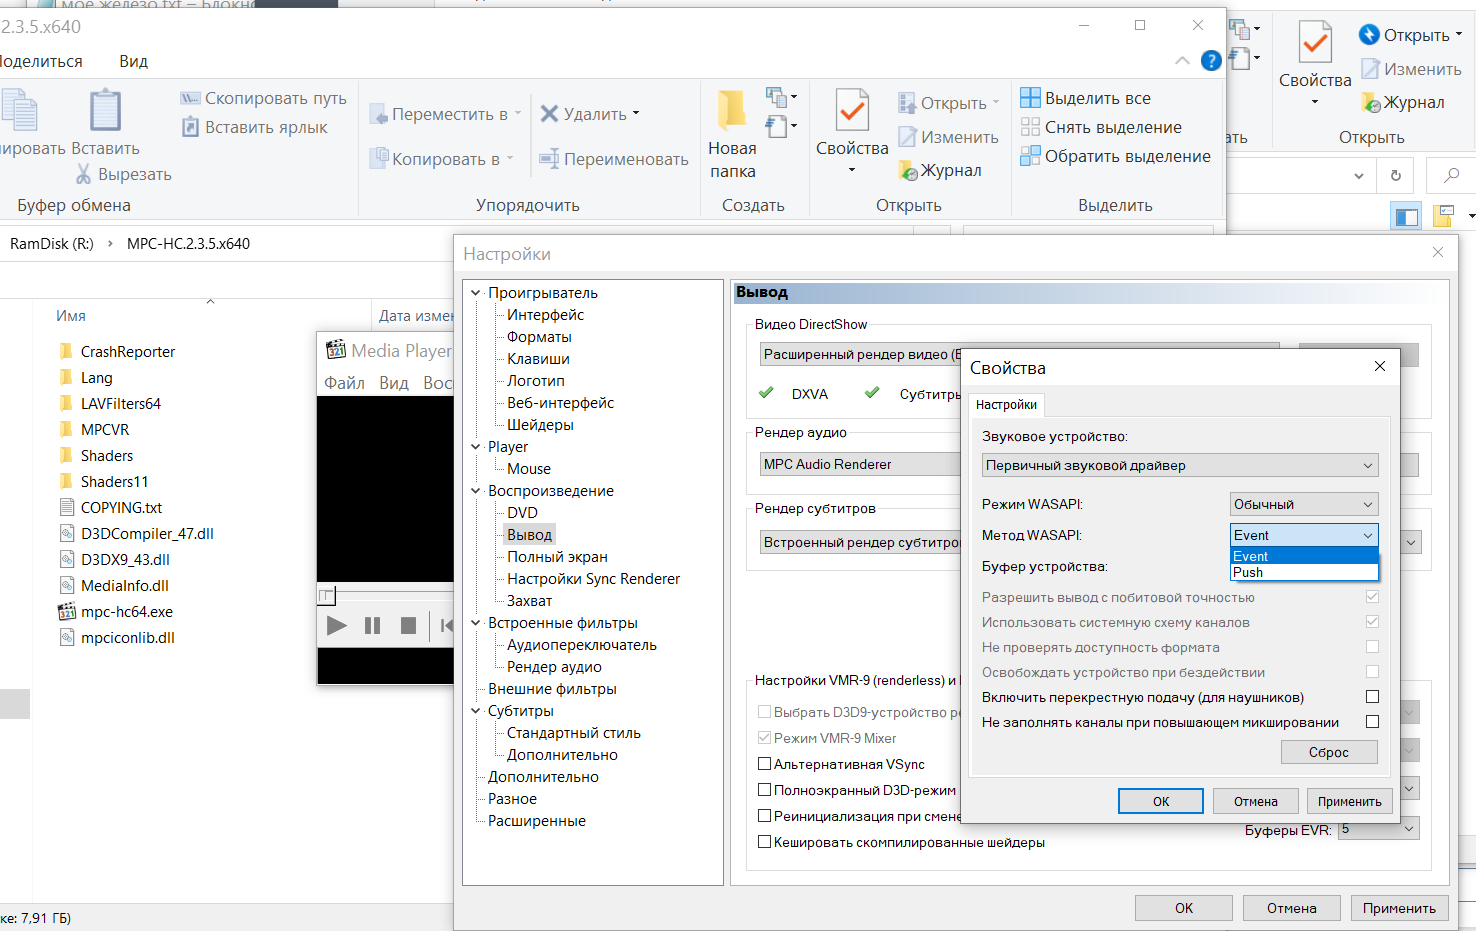
Task: Click the Вырезать scissors icon
Action: coord(84,174)
